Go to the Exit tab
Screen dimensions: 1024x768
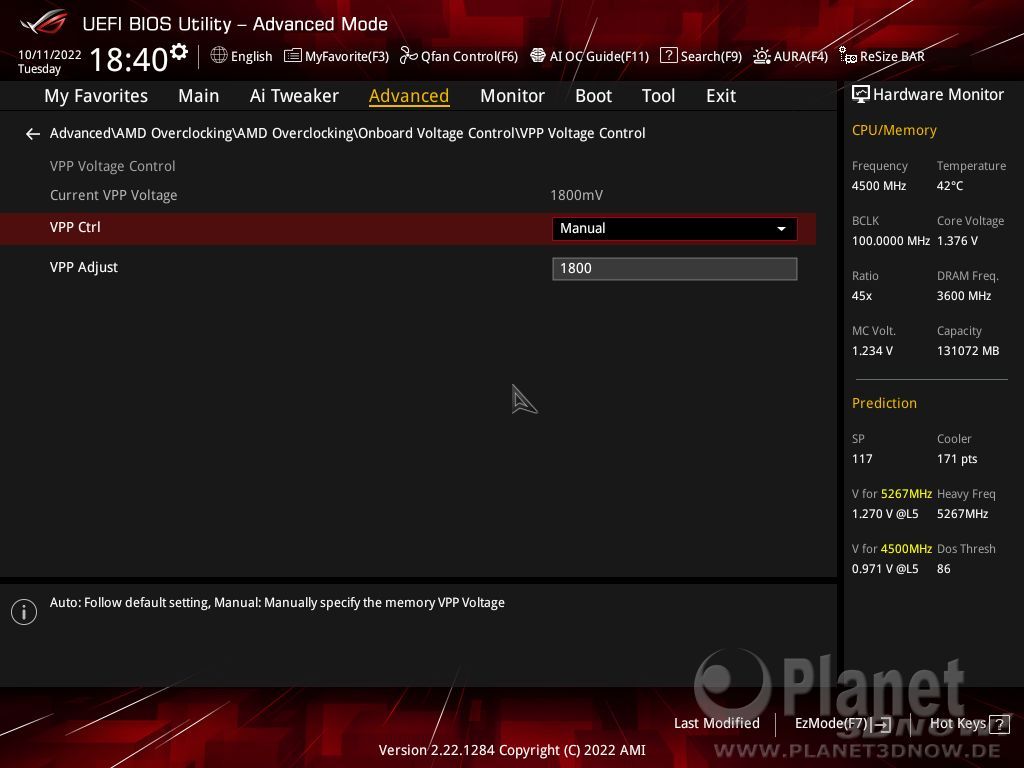coord(721,96)
